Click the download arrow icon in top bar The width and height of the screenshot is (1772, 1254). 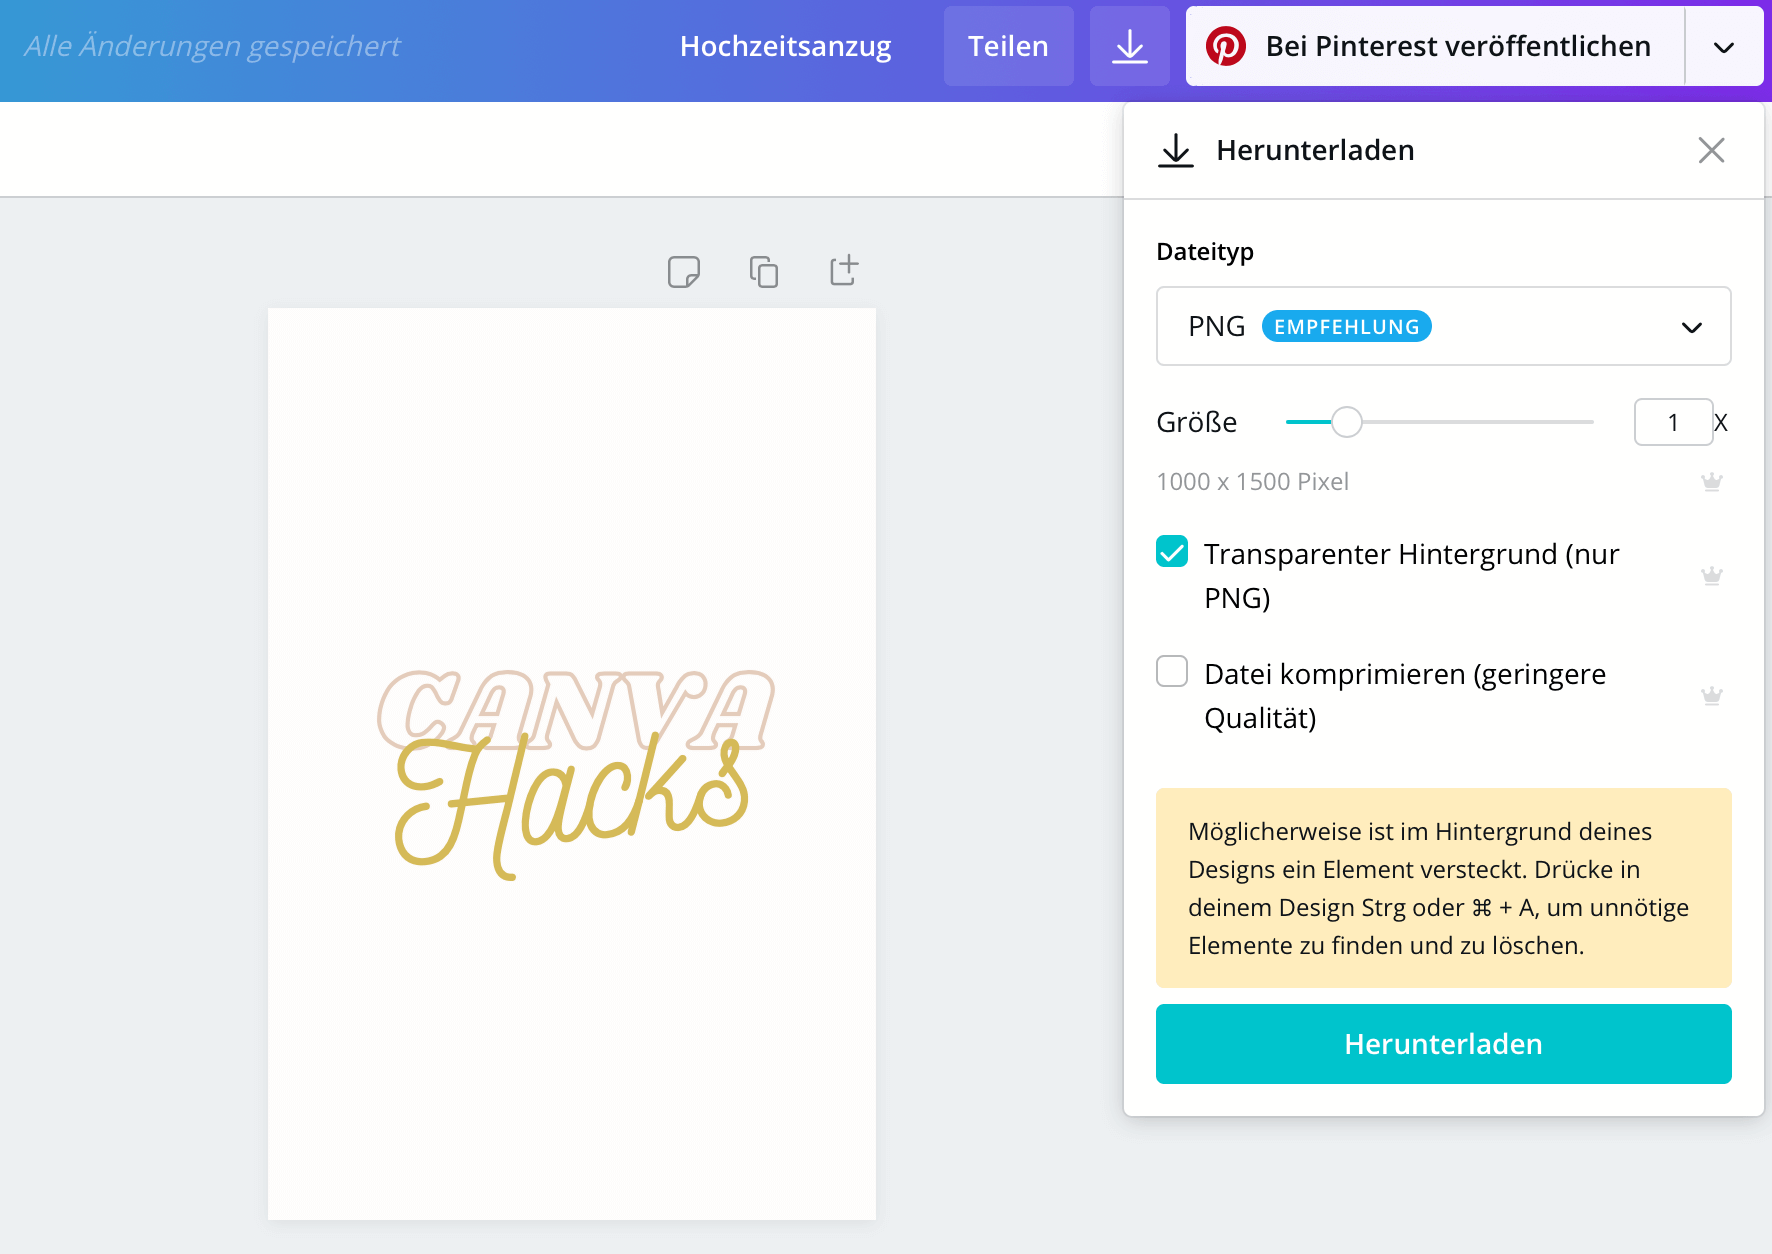coord(1129,46)
